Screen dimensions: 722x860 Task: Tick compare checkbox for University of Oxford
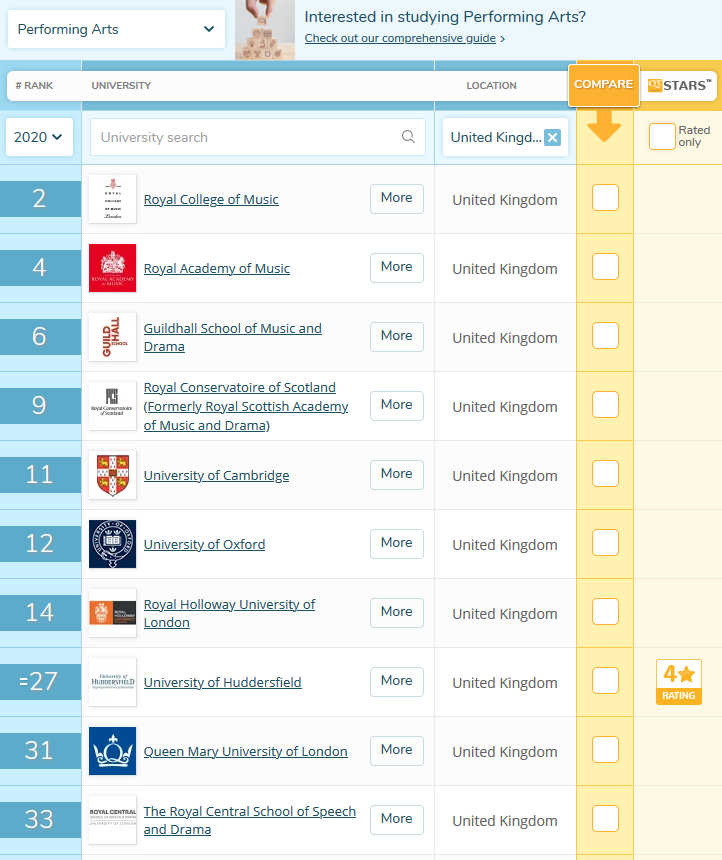[x=605, y=542]
